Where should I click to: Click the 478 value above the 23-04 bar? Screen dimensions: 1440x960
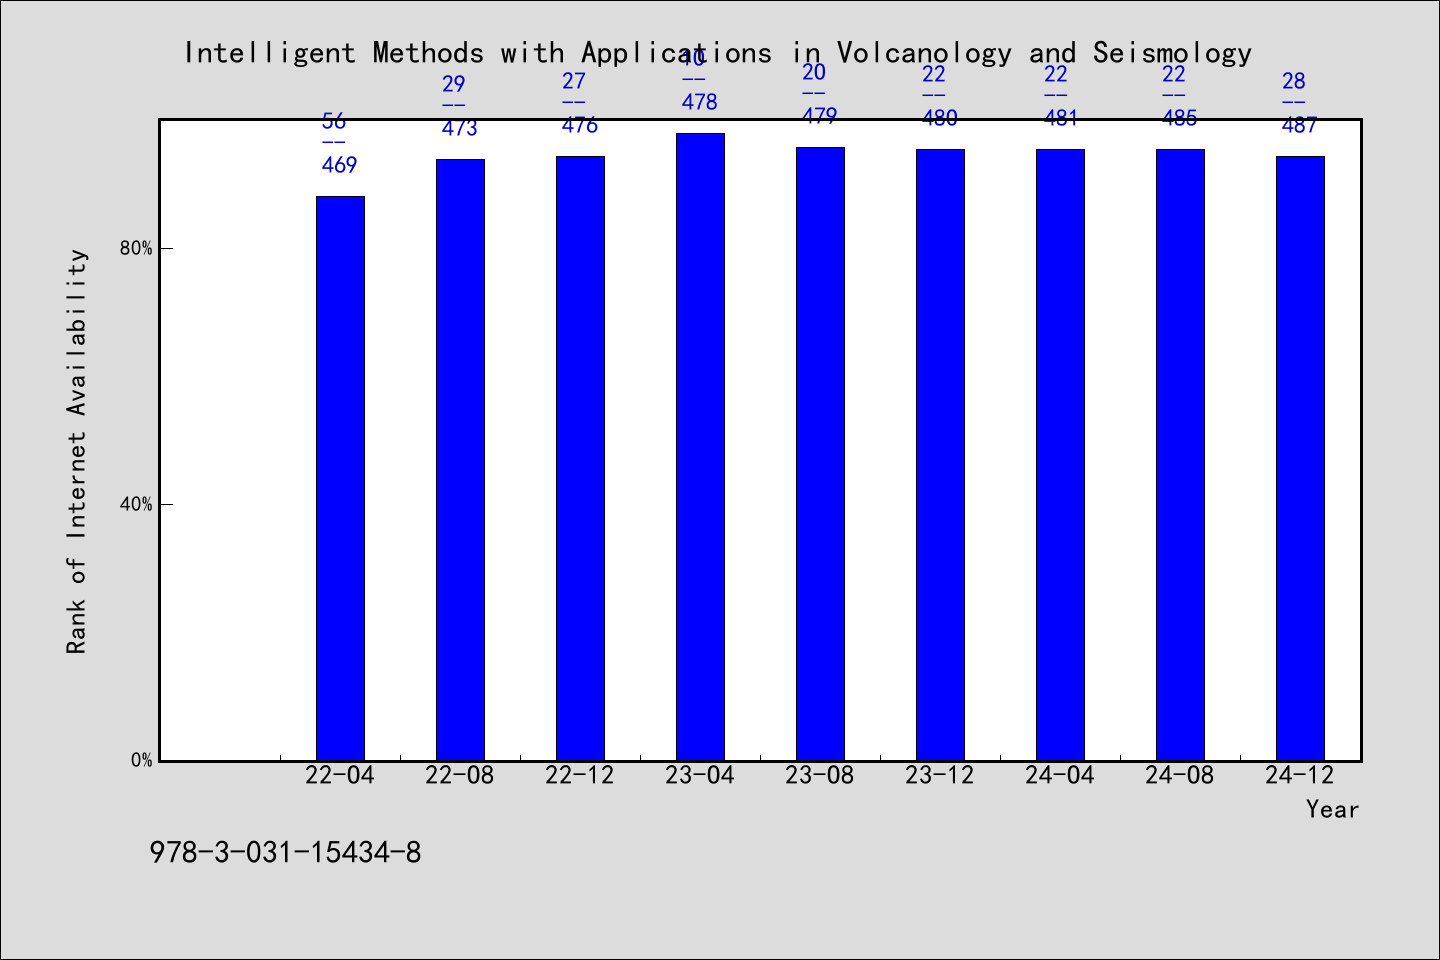700,102
